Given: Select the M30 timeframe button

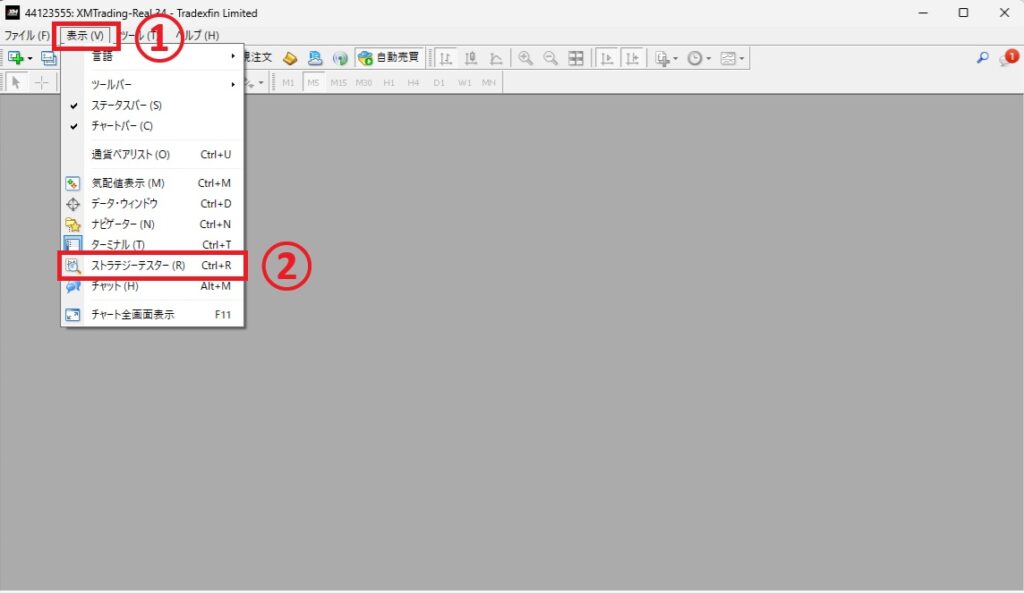Looking at the screenshot, I should [364, 82].
